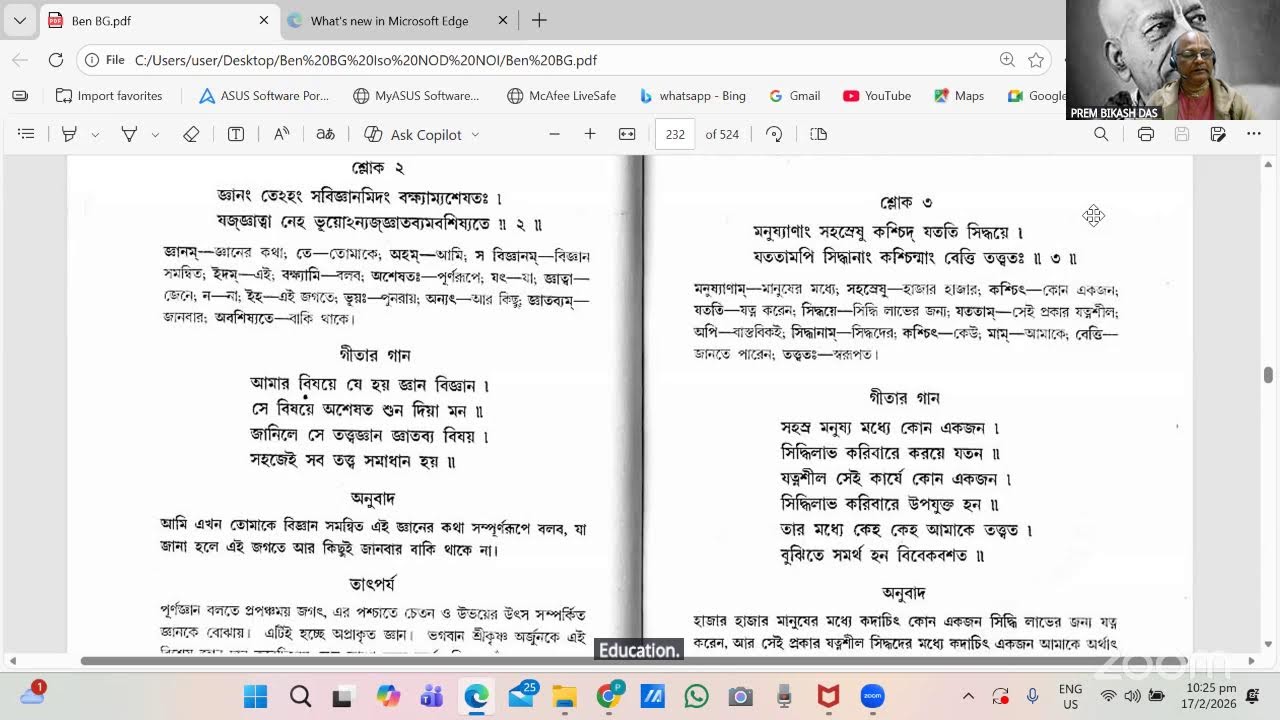Open the tab actions menu
1280x720 pixels.
(19, 20)
